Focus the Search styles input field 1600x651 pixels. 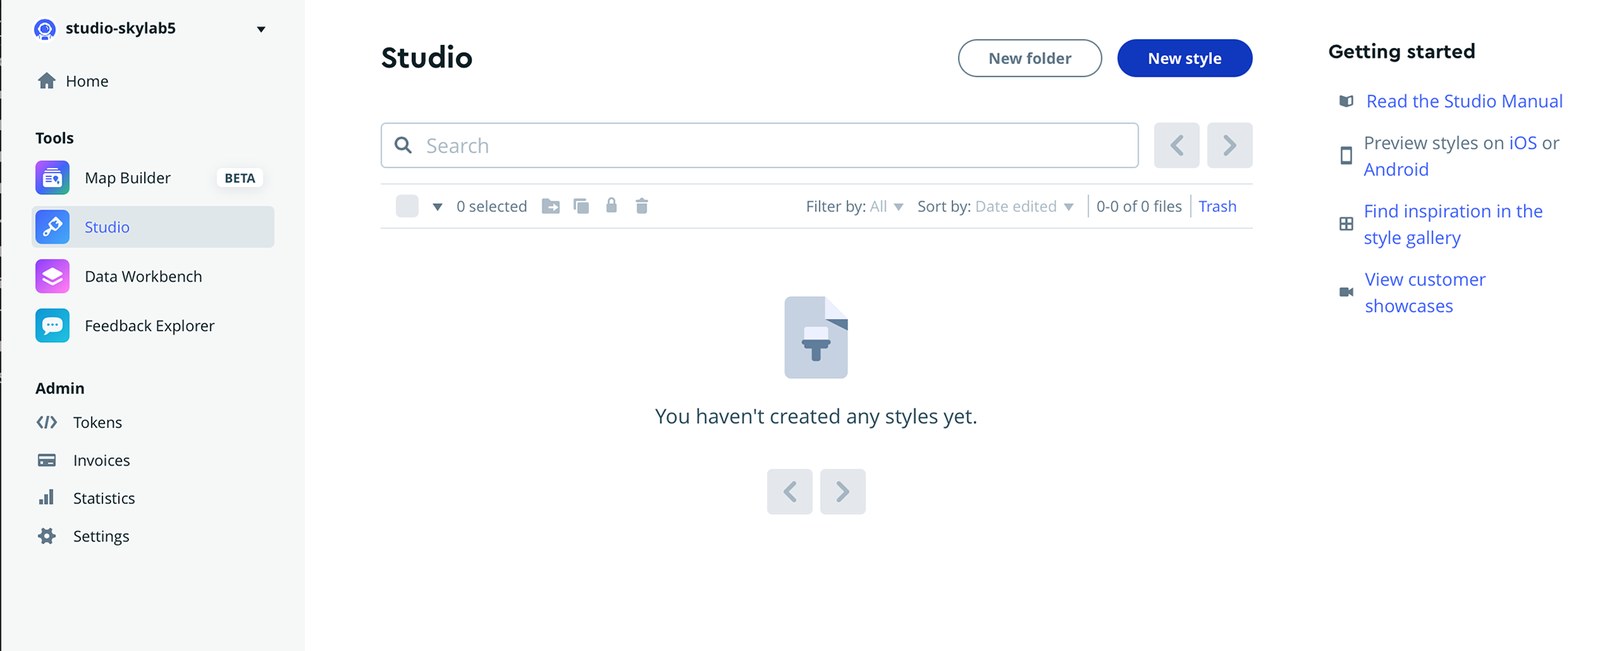(x=760, y=145)
